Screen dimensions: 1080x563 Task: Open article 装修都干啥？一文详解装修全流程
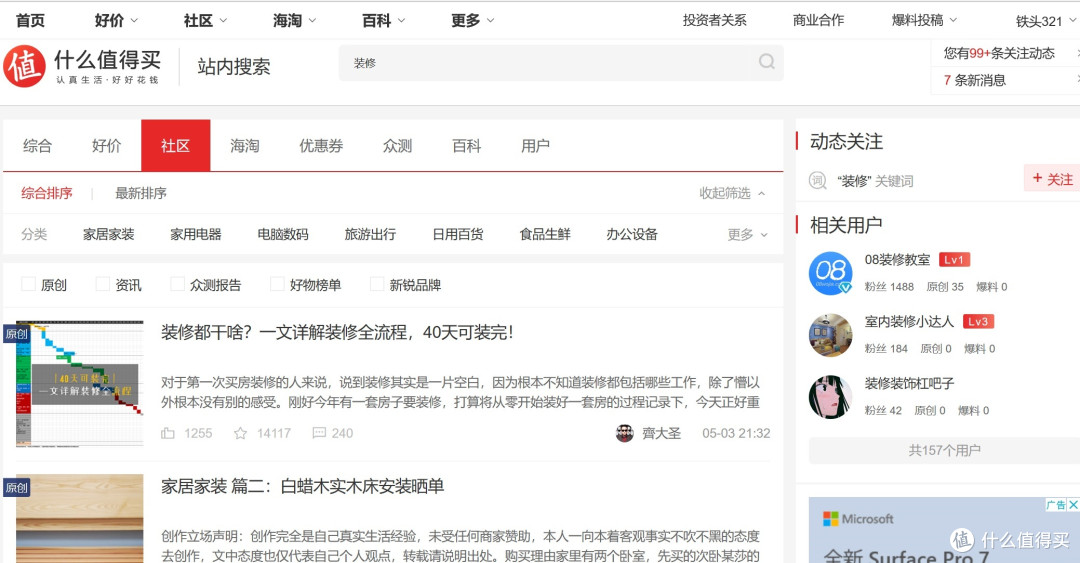[x=337, y=333]
